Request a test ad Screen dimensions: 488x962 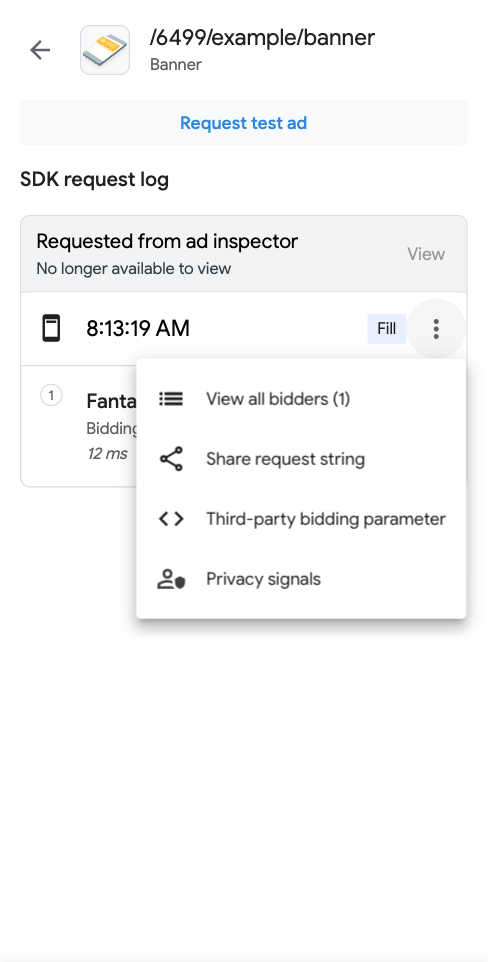[244, 123]
